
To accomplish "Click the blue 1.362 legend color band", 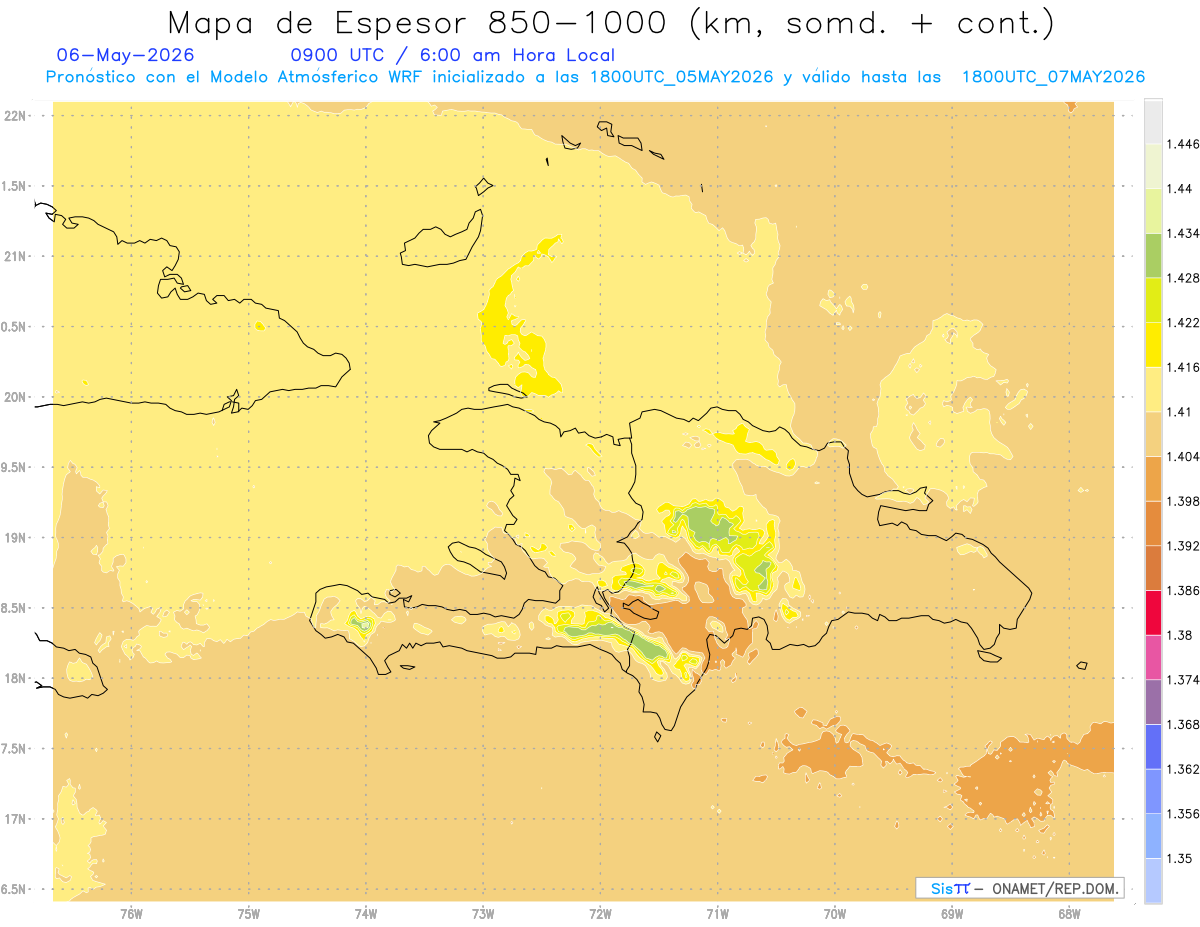I will (1153, 746).
